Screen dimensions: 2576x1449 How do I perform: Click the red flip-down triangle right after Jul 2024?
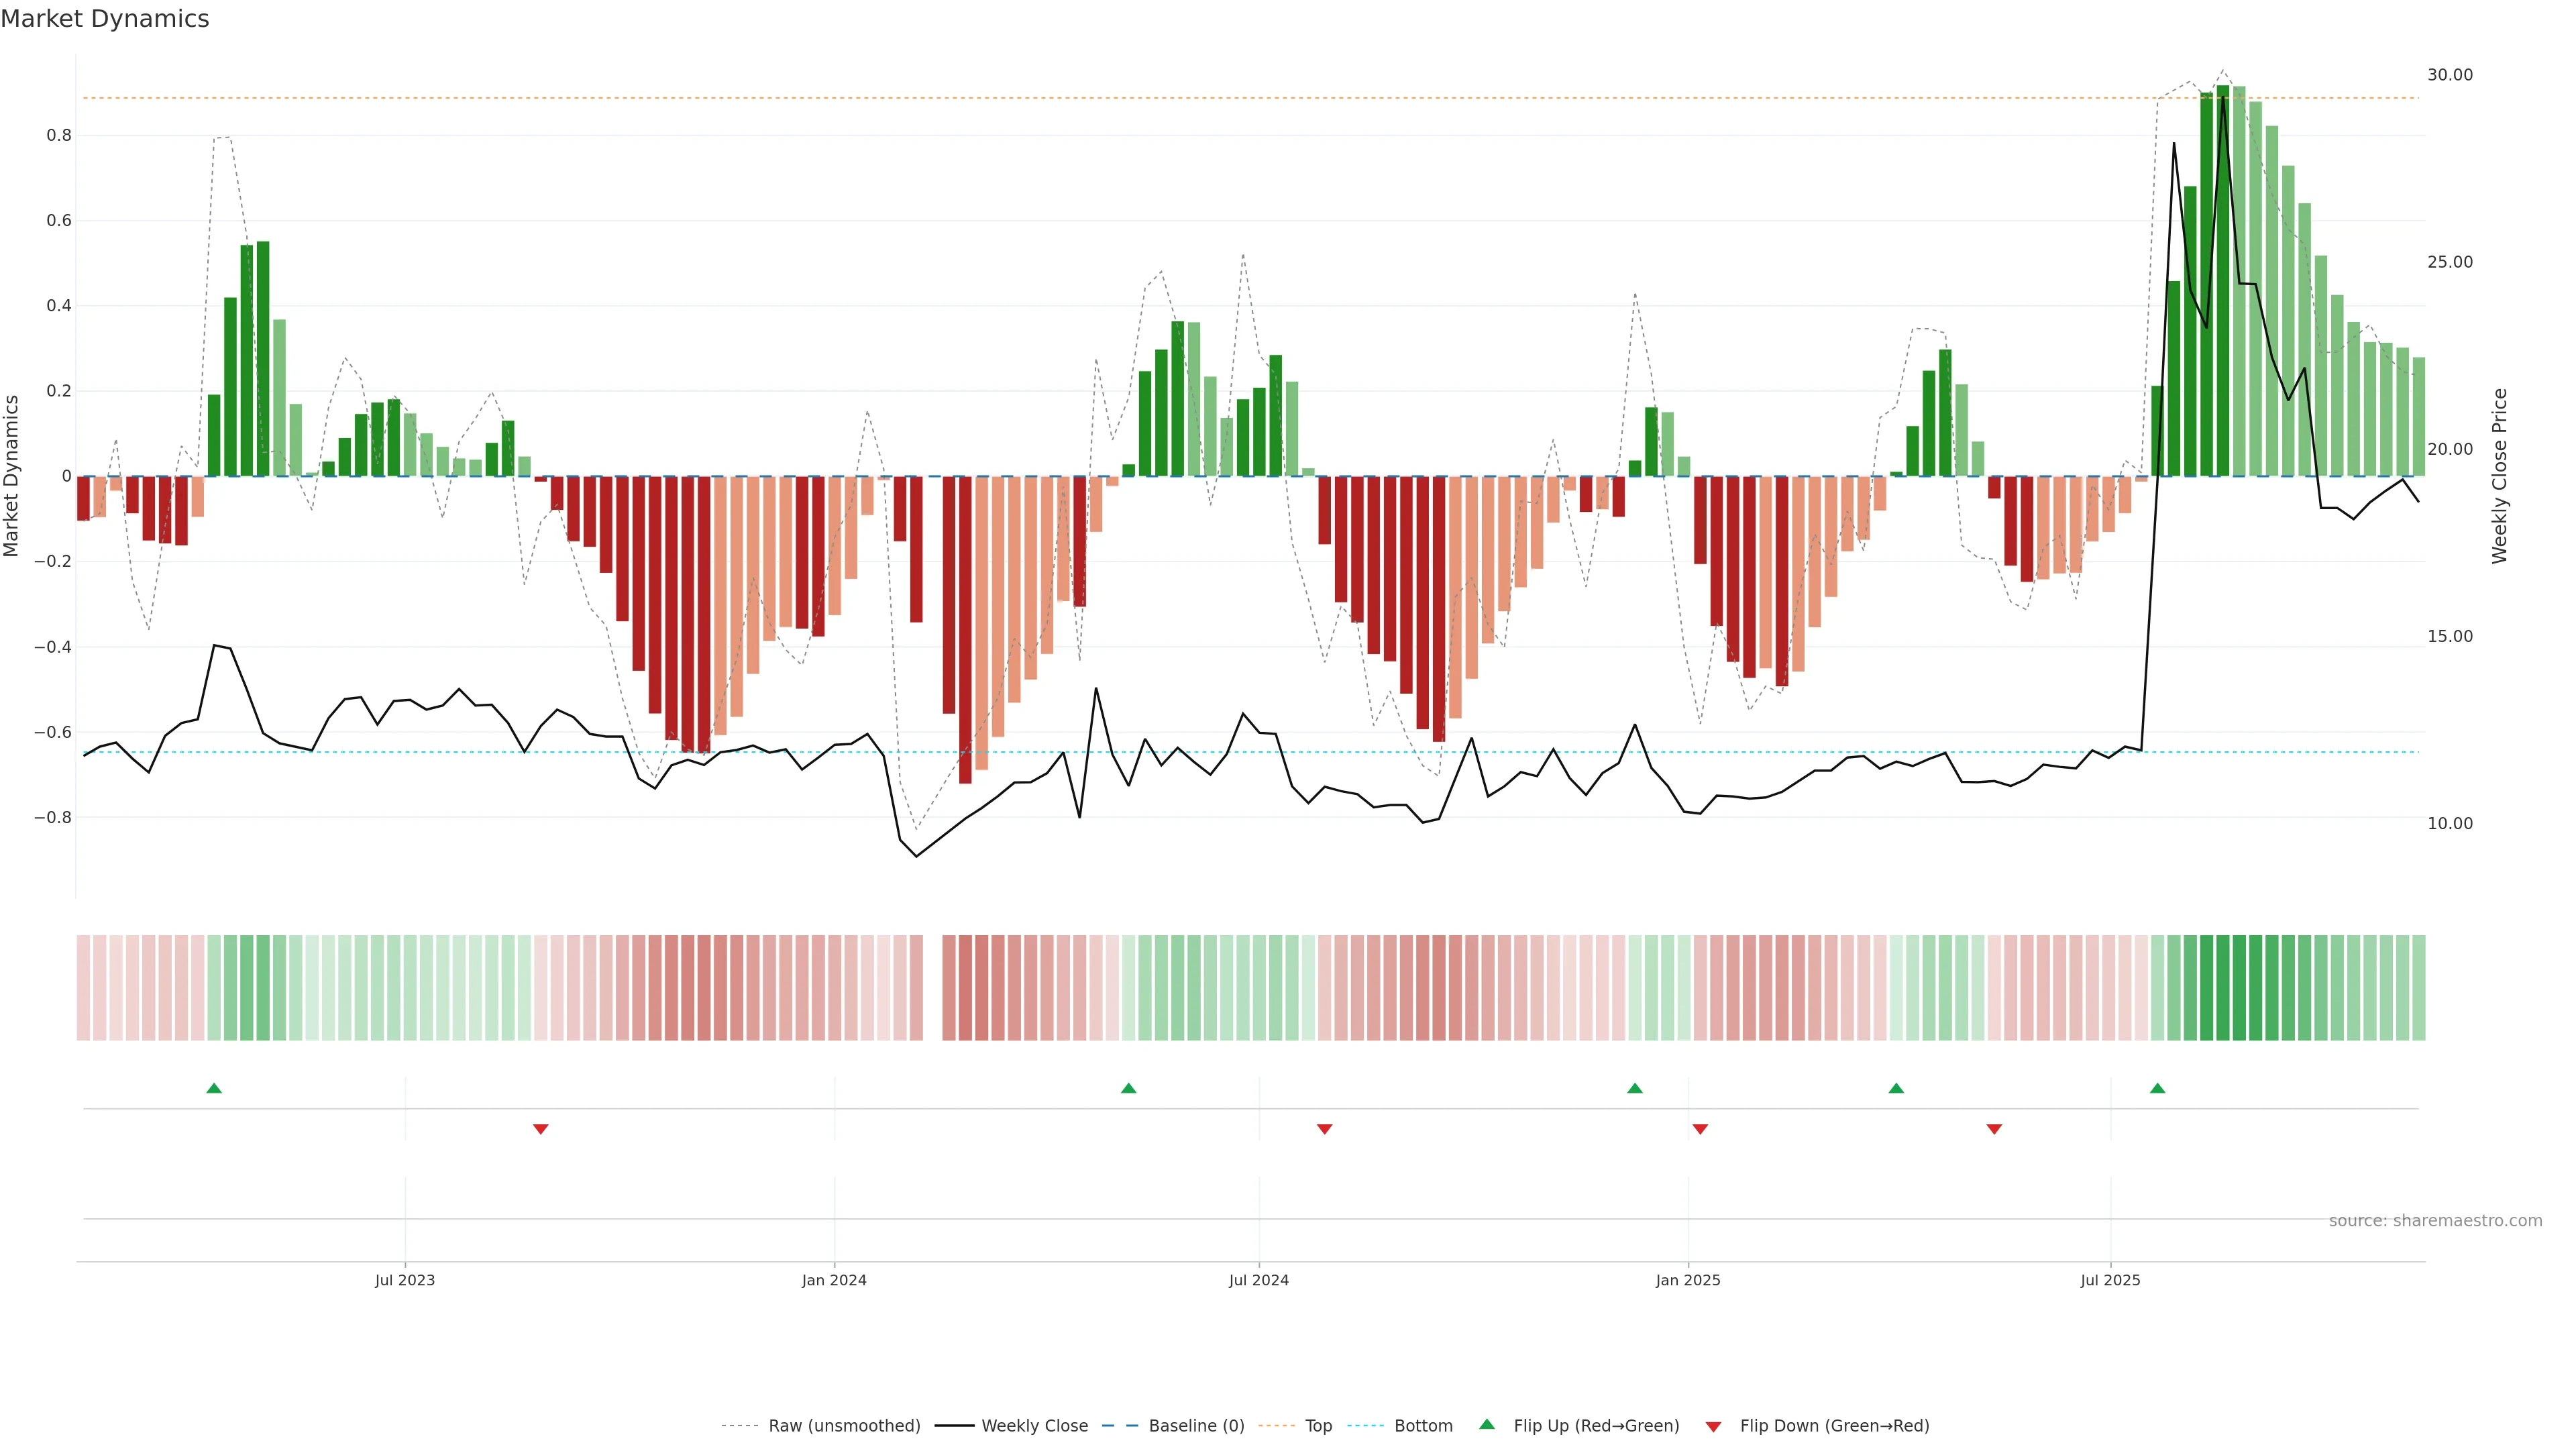1324,1129
